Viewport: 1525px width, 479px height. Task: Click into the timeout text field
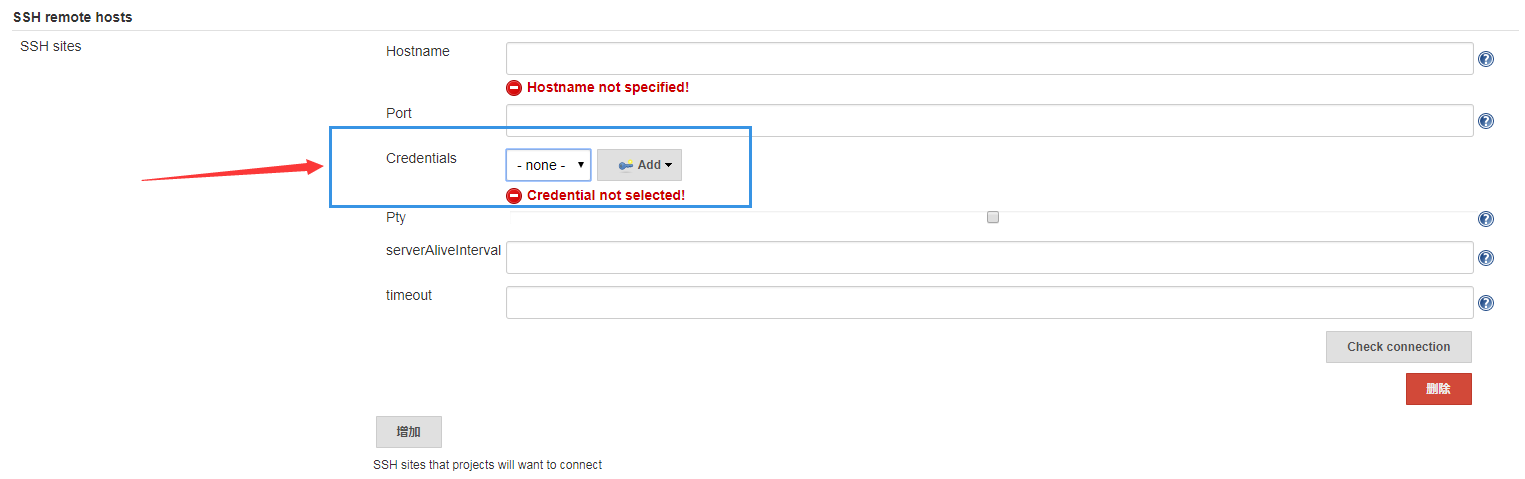[x=989, y=302]
